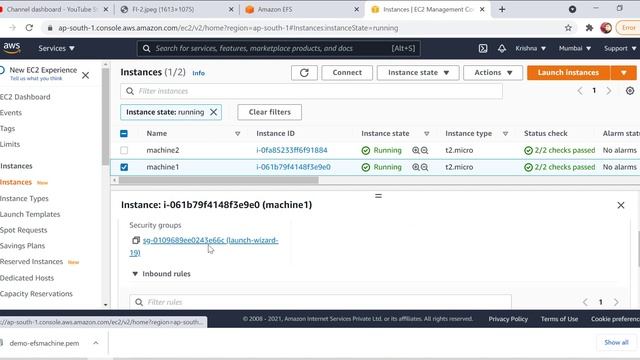Open a new browser tab
The image size is (640, 360).
click(502, 9)
